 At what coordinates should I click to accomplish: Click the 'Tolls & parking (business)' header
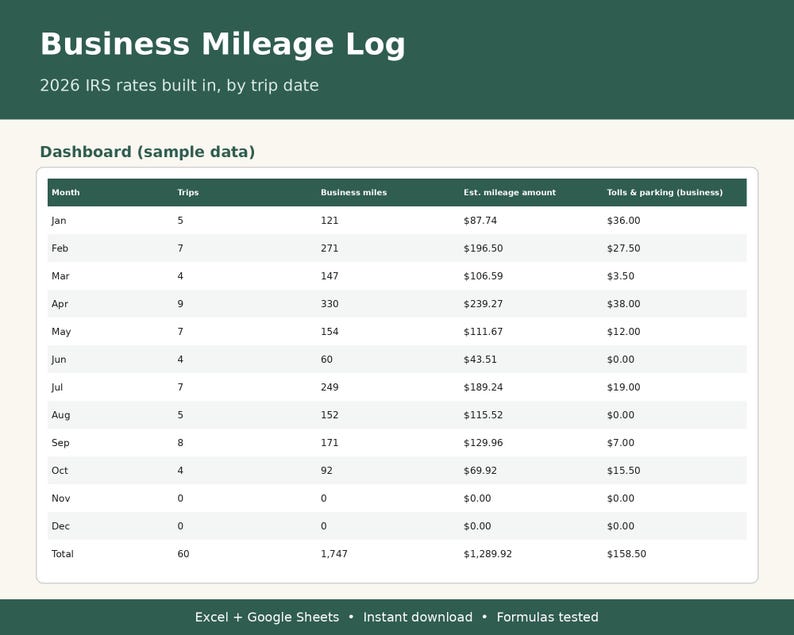[664, 192]
